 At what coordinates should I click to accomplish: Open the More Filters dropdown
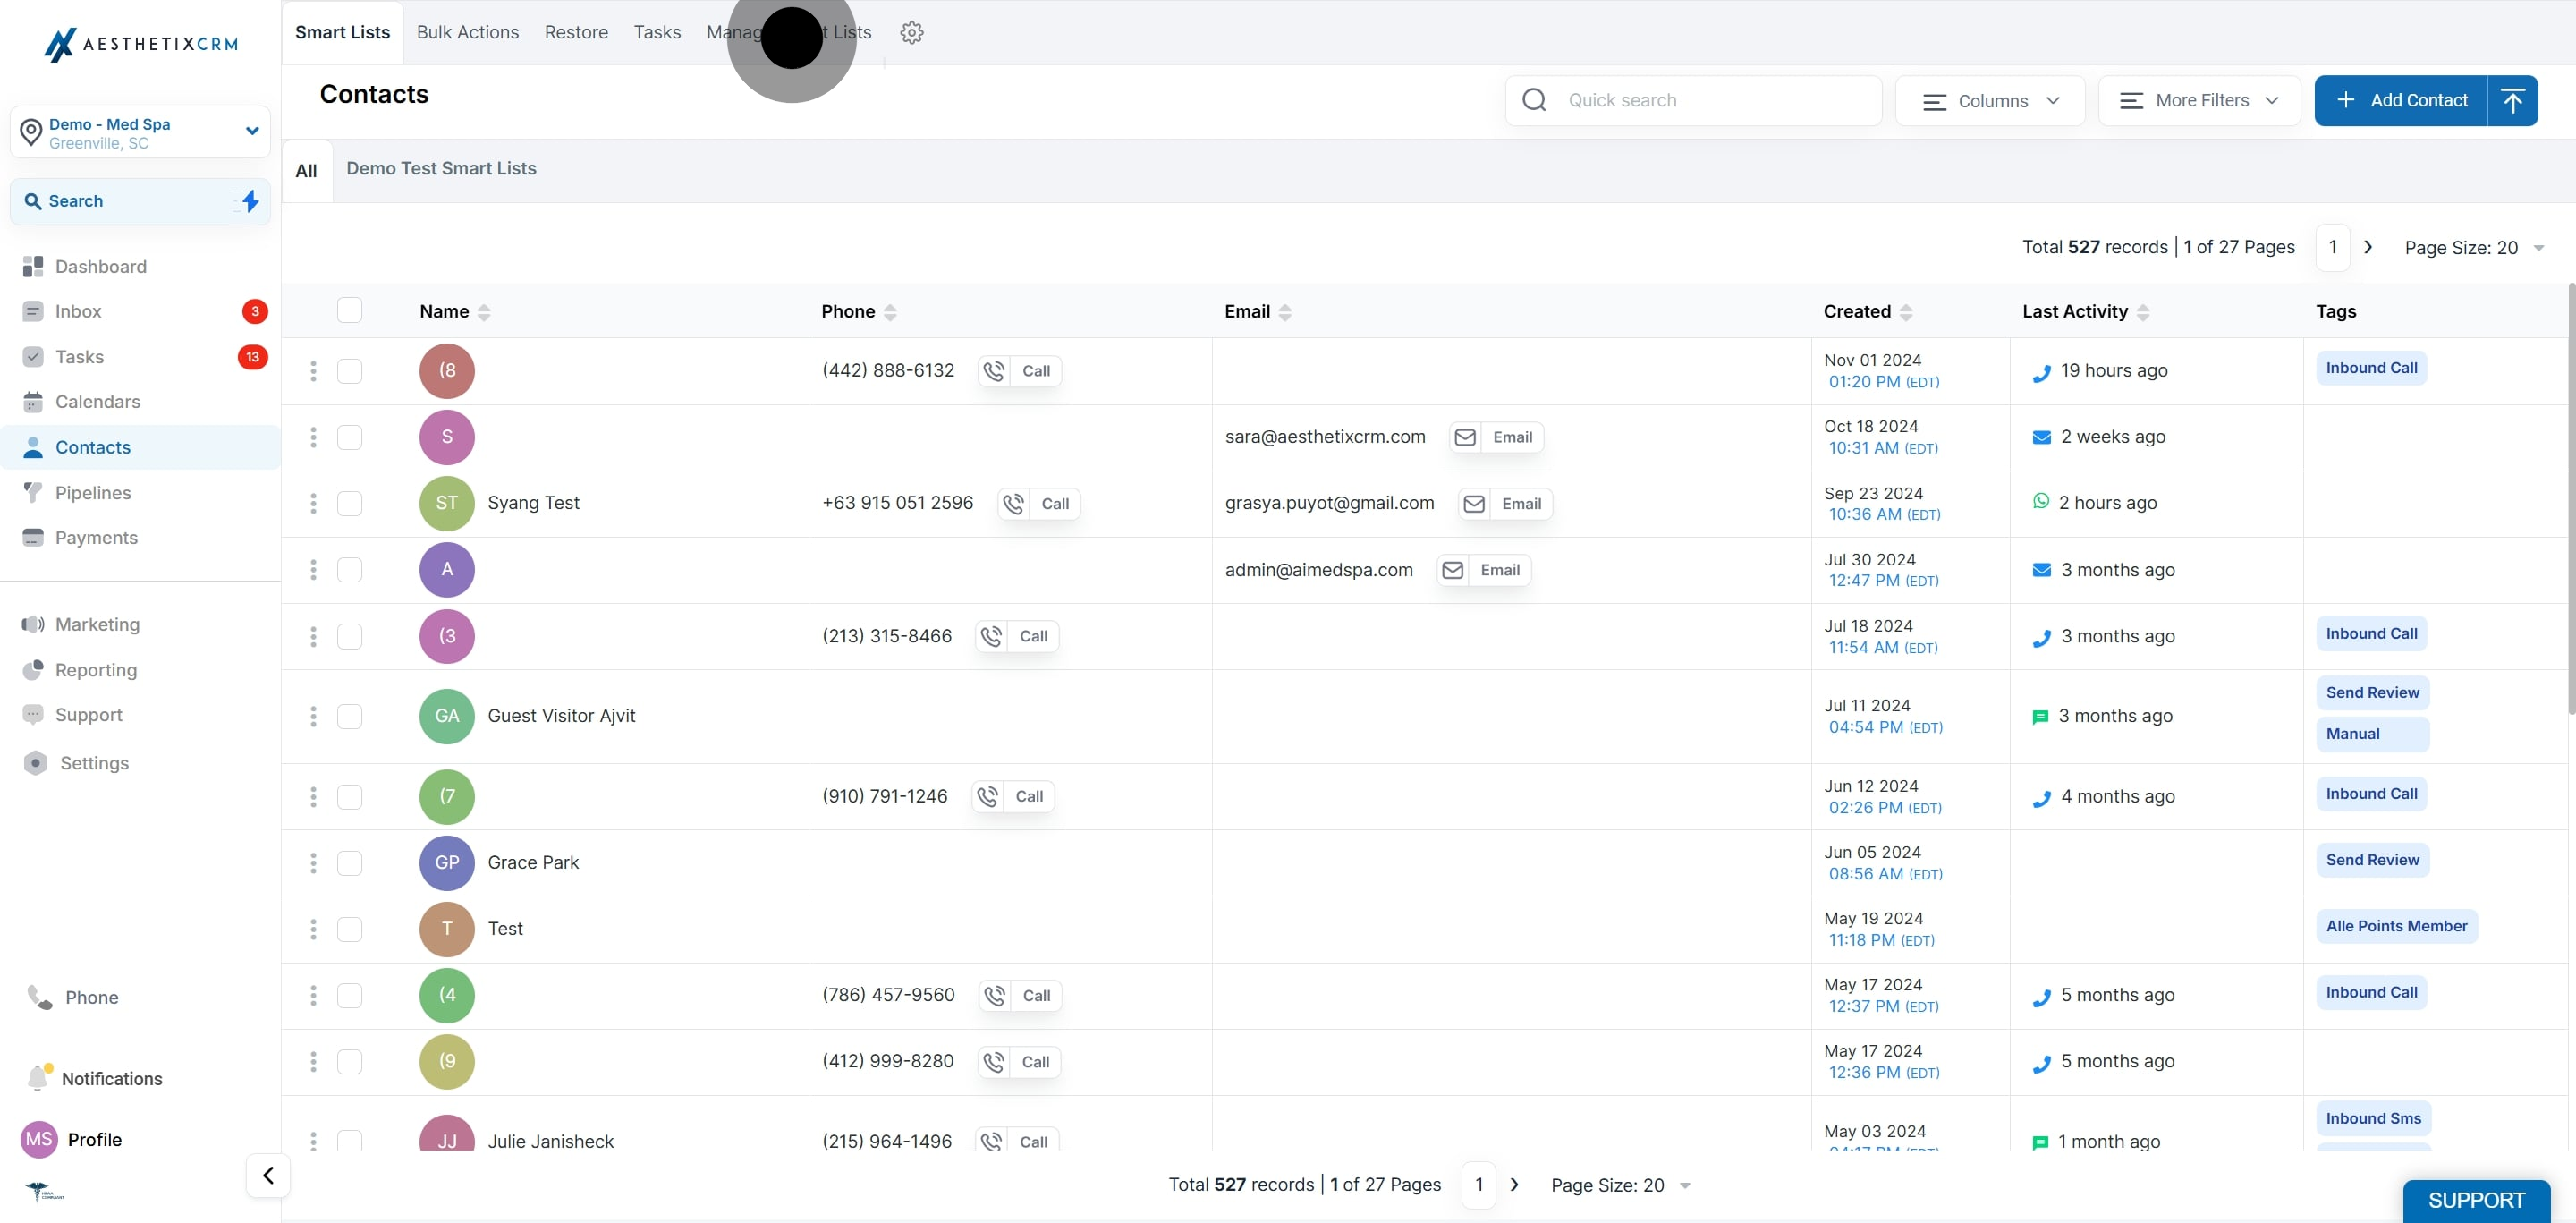click(2199, 100)
